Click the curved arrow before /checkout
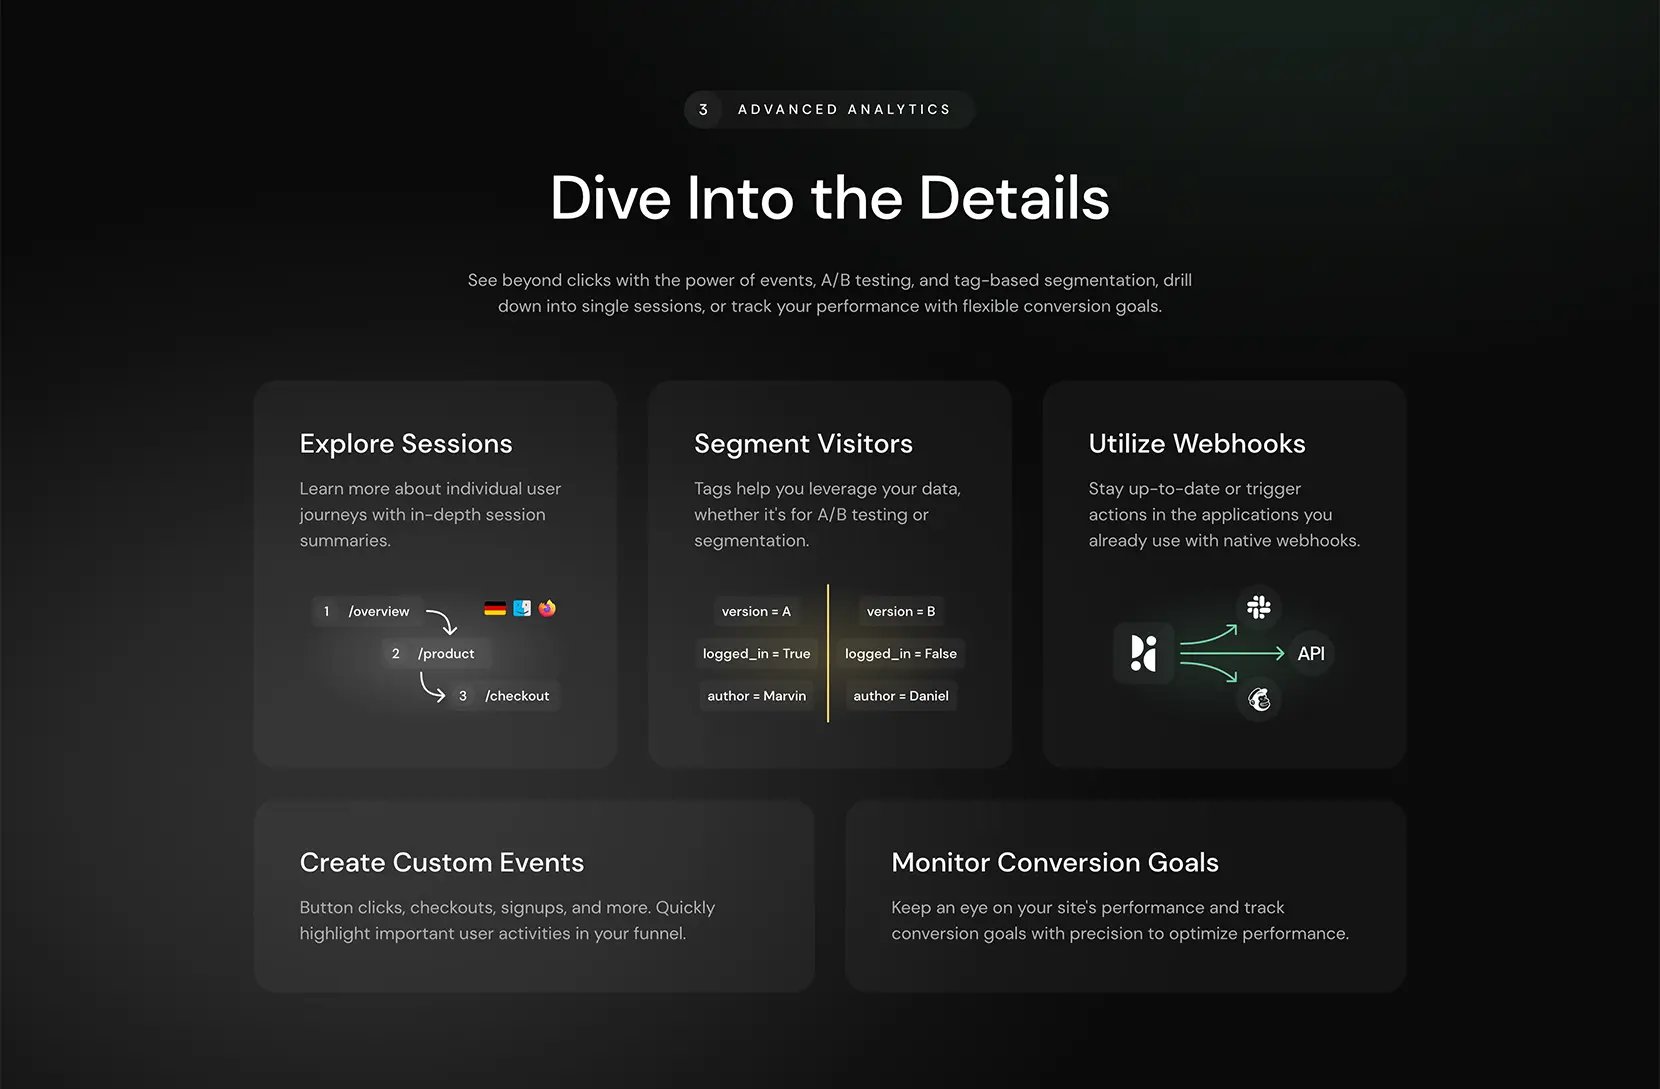The image size is (1660, 1089). [432, 687]
